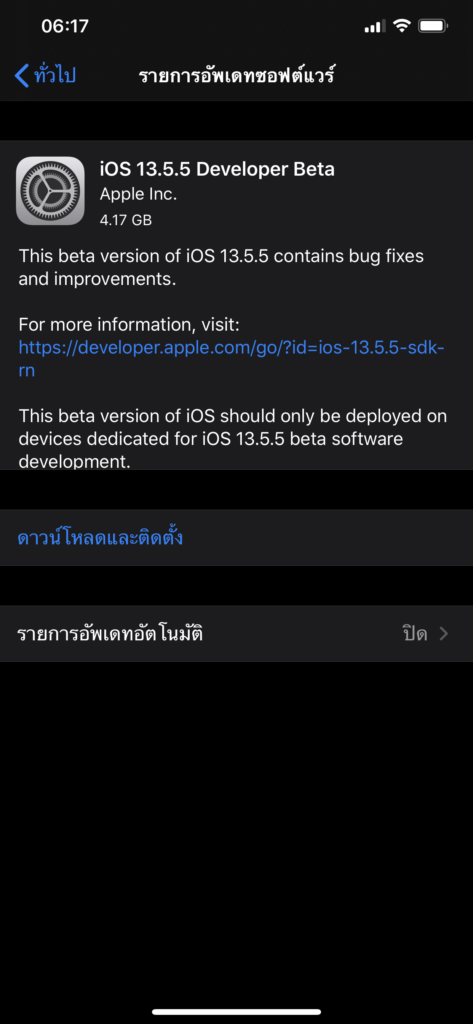Viewport: 473px width, 1024px height.
Task: Select the iOS 13.5.5 Developer Beta heading
Action: pyautogui.click(x=217, y=169)
